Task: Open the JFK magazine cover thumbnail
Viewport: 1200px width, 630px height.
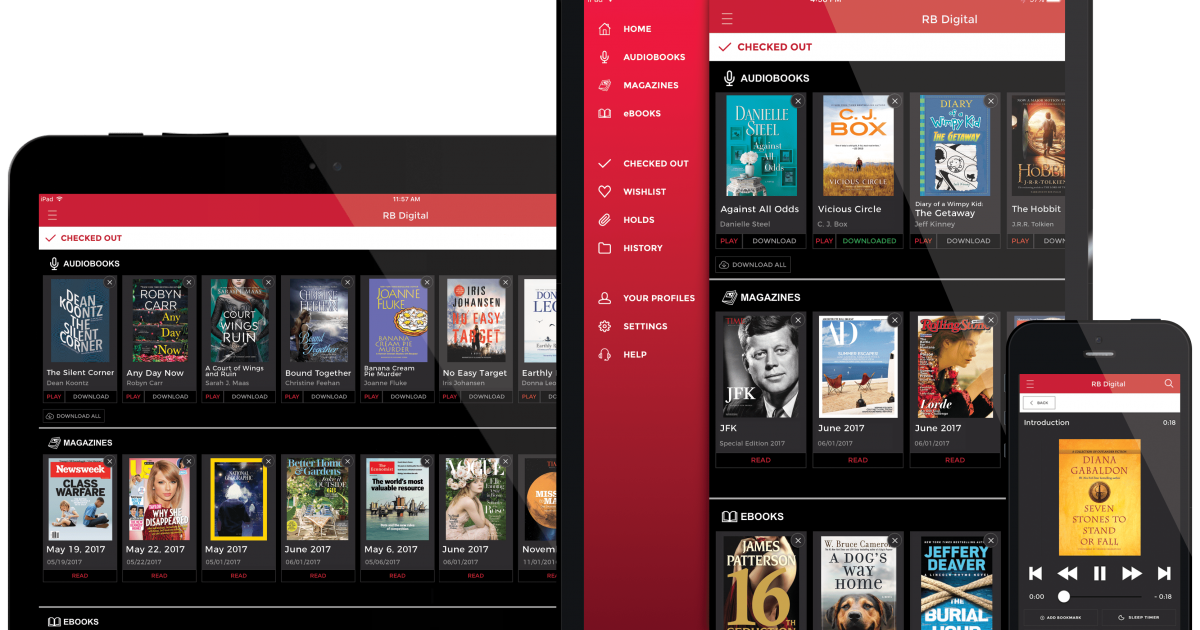Action: click(760, 366)
